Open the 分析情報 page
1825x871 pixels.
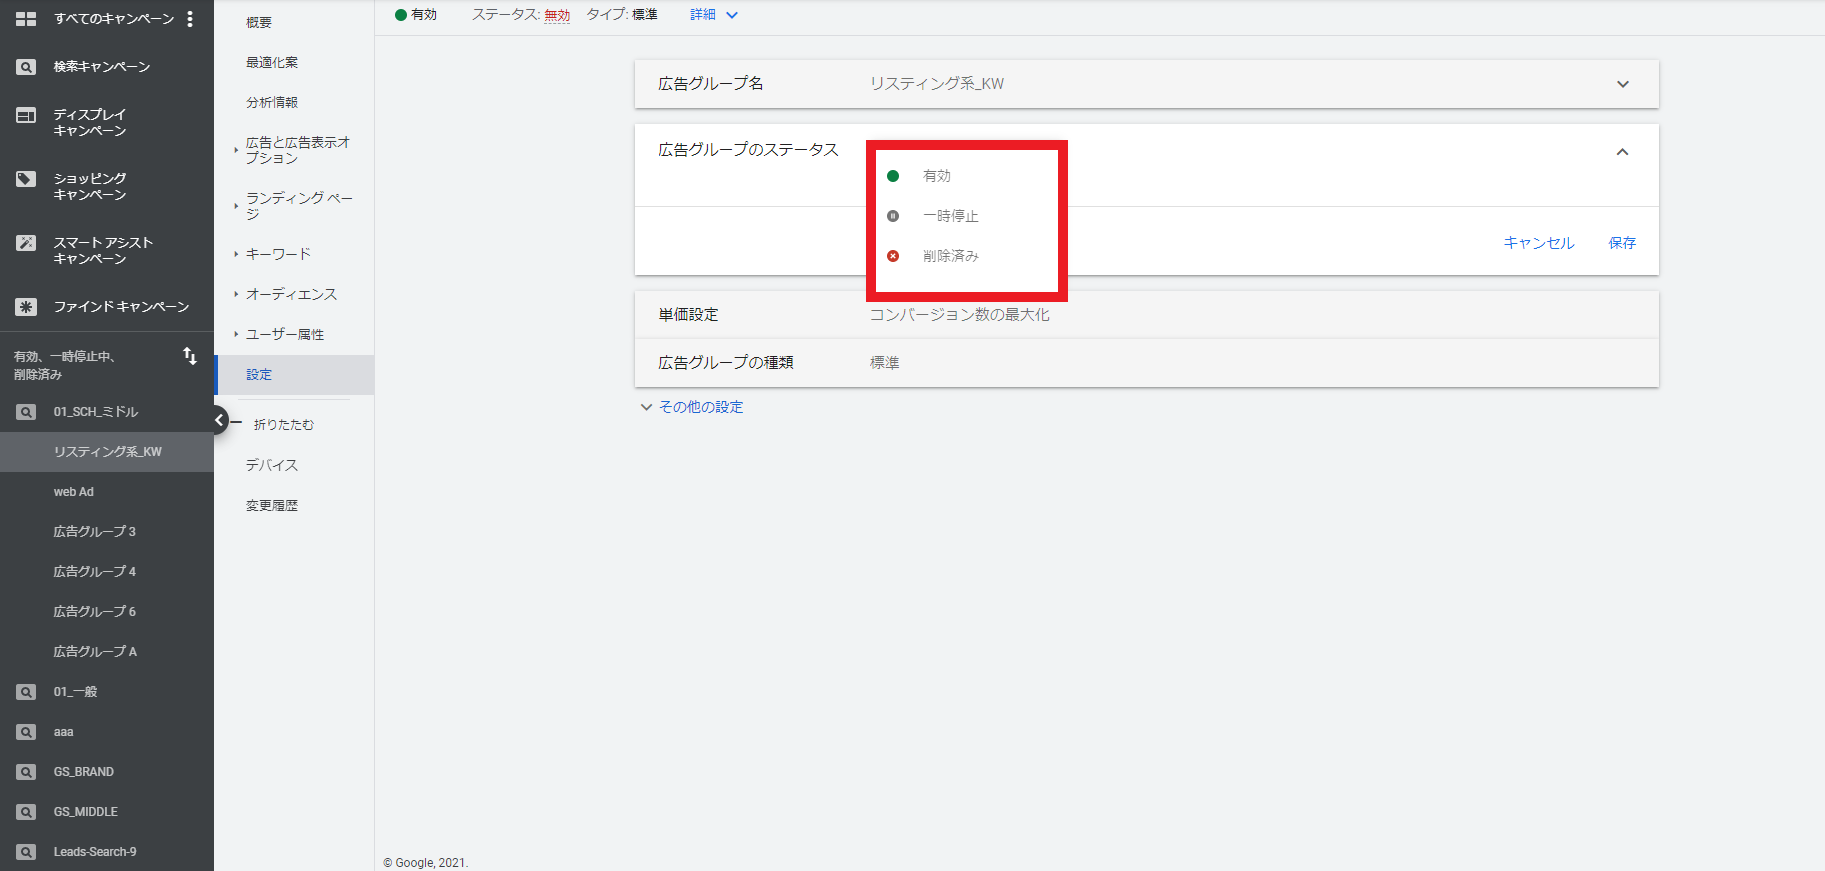pos(272,102)
